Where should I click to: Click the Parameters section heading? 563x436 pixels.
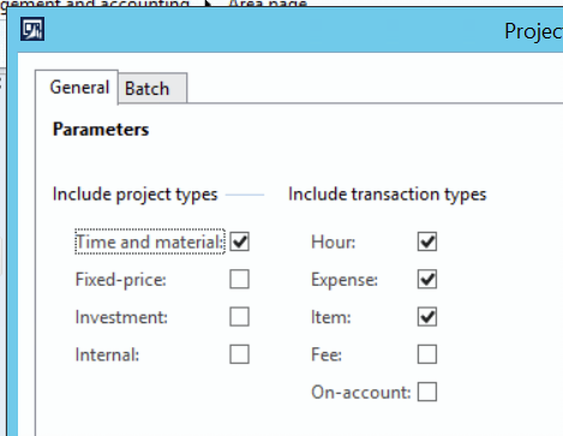pyautogui.click(x=101, y=129)
